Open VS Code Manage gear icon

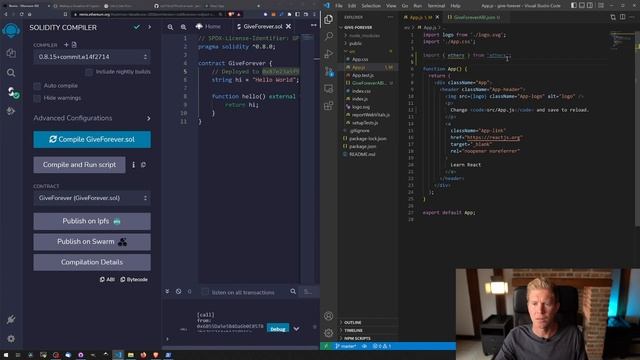pos(329,333)
